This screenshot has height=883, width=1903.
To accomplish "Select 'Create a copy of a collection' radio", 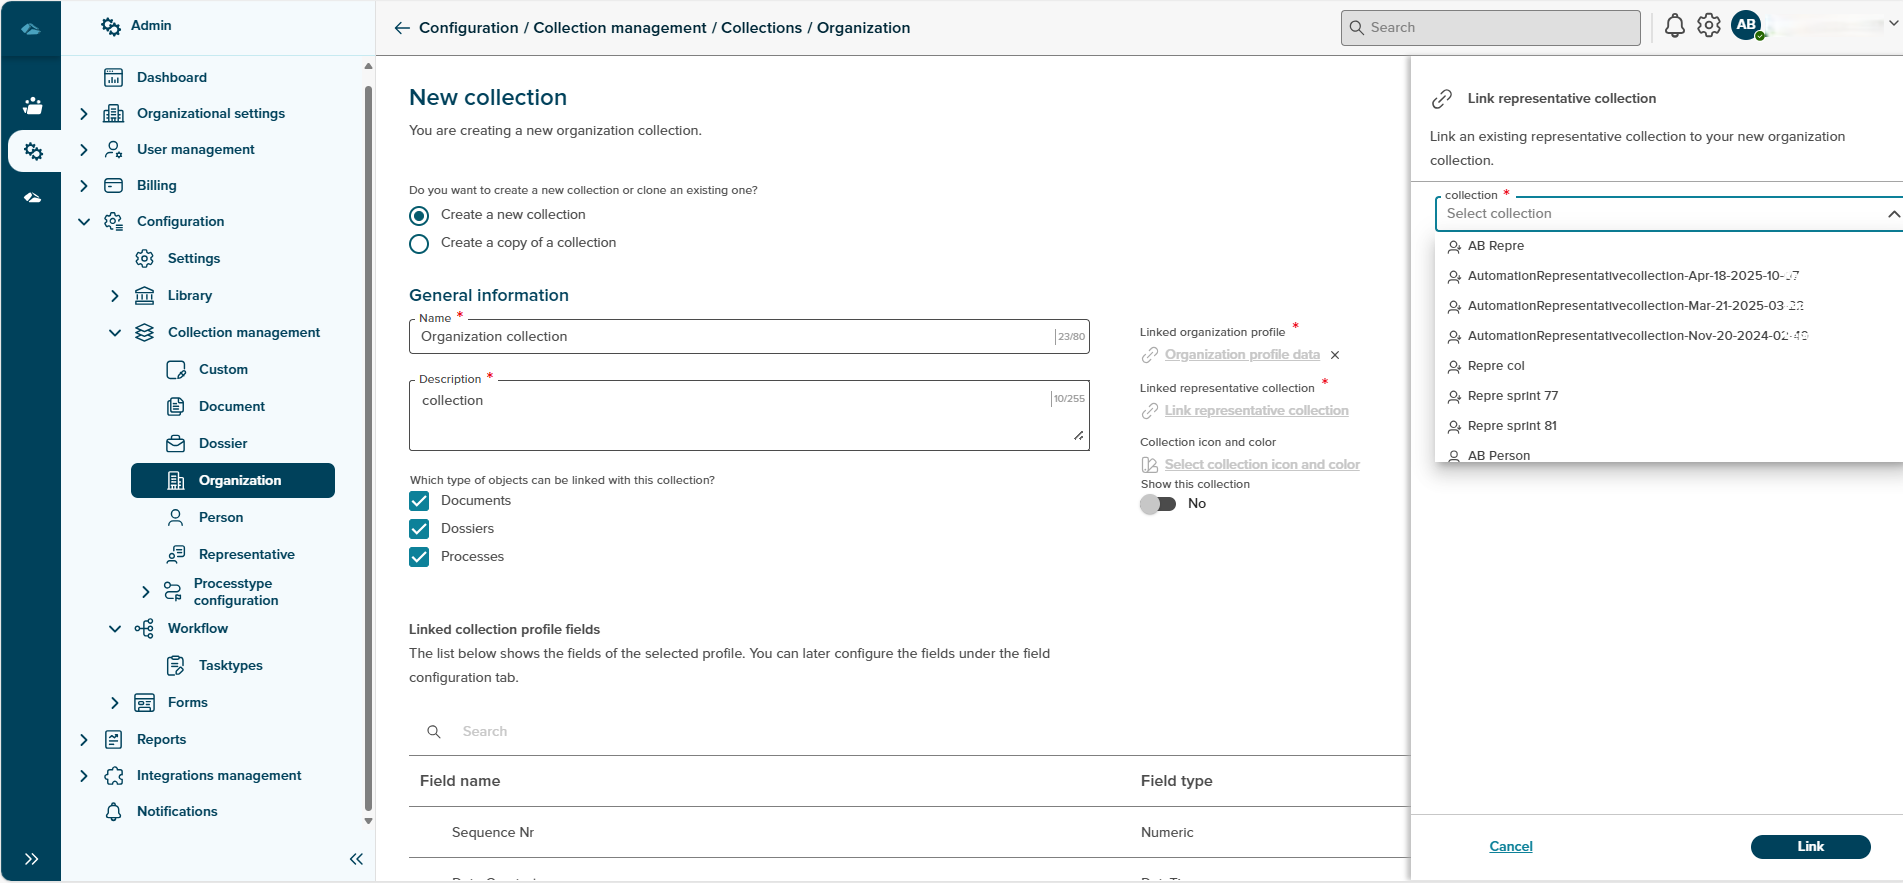I will pyautogui.click(x=419, y=244).
